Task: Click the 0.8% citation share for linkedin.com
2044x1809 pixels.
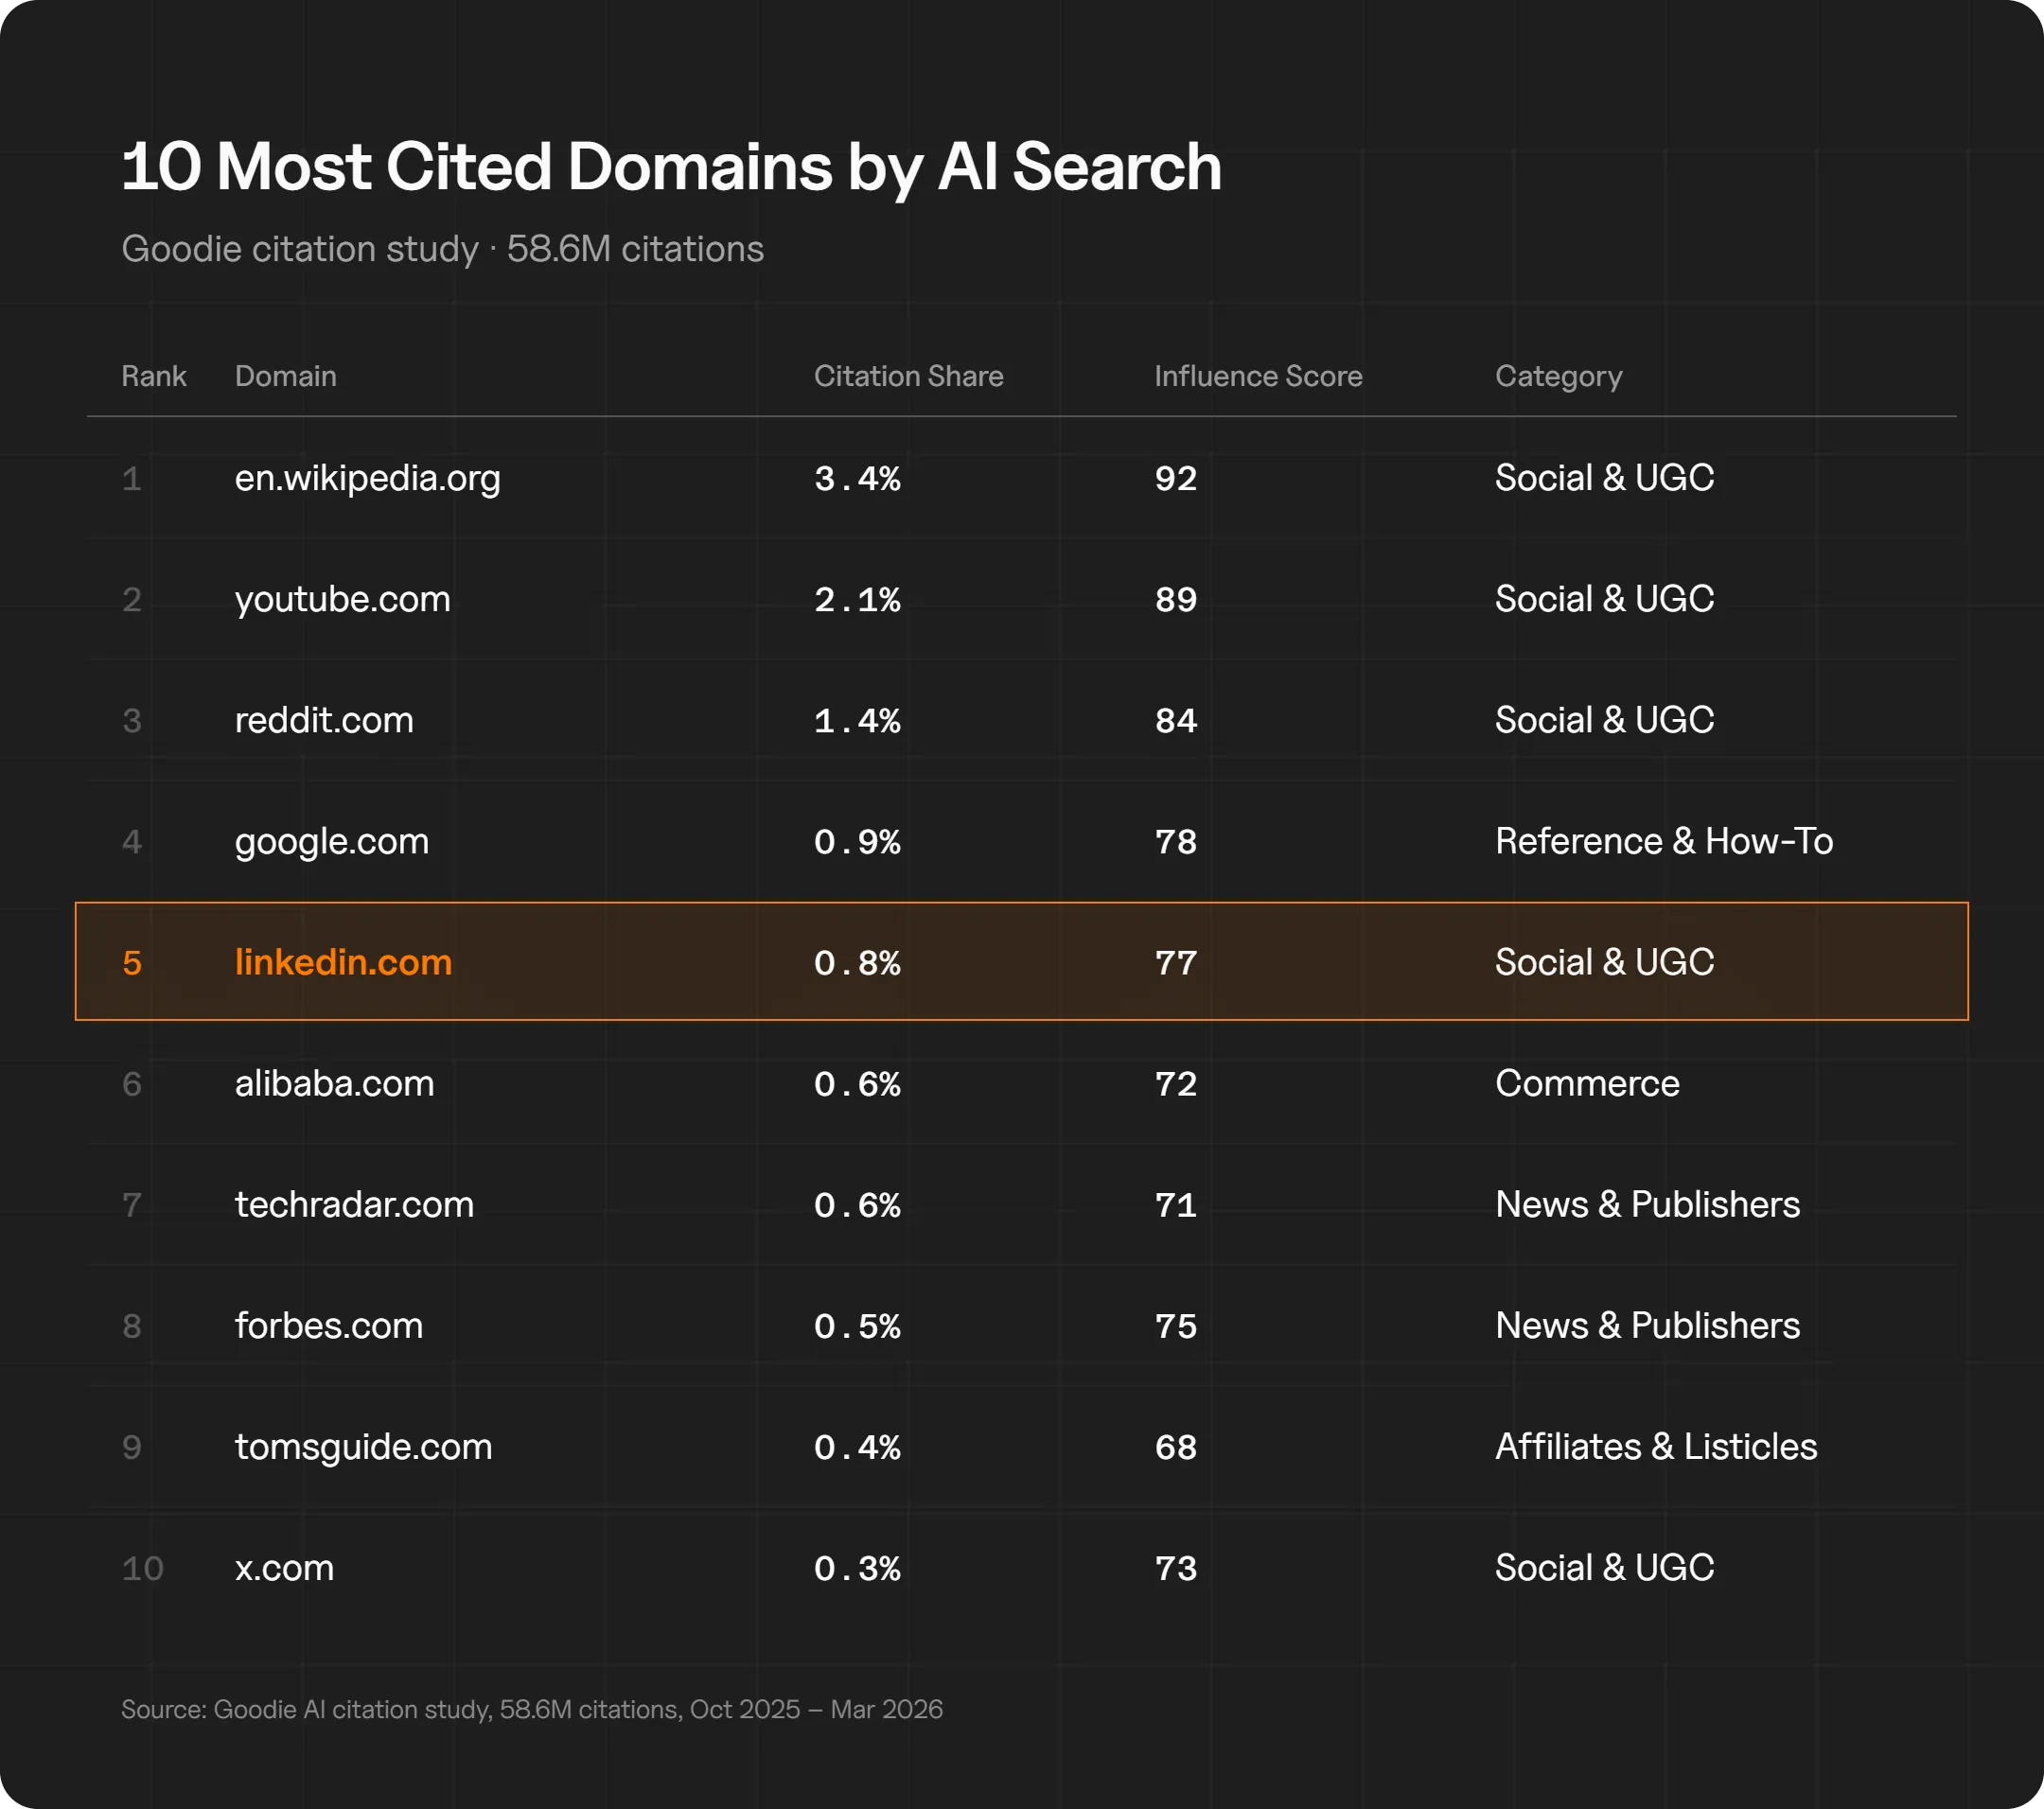Action: (x=857, y=963)
